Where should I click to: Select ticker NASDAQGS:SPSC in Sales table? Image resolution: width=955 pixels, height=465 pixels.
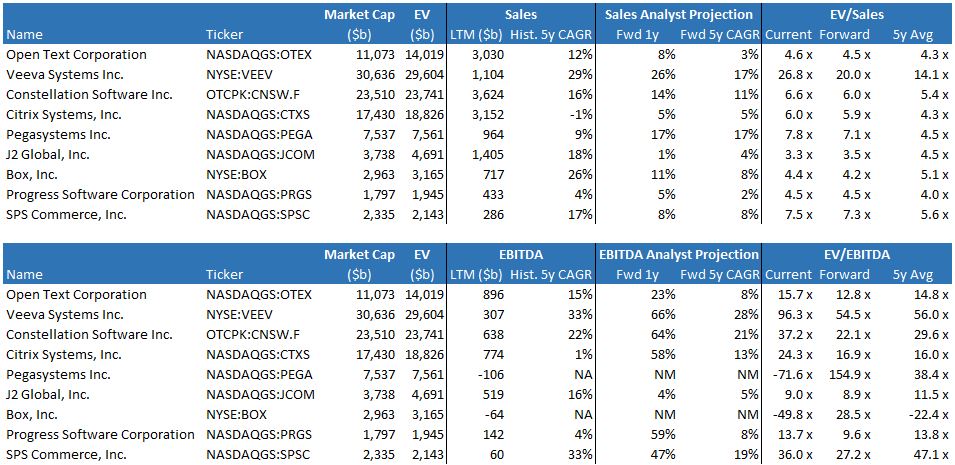tap(258, 215)
